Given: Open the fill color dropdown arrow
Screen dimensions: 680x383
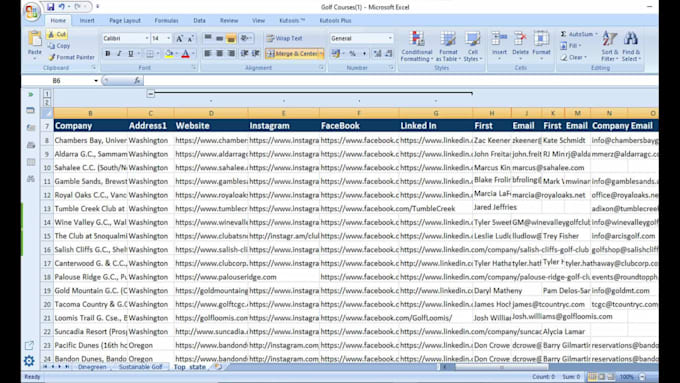Looking at the screenshot, I should 177,53.
